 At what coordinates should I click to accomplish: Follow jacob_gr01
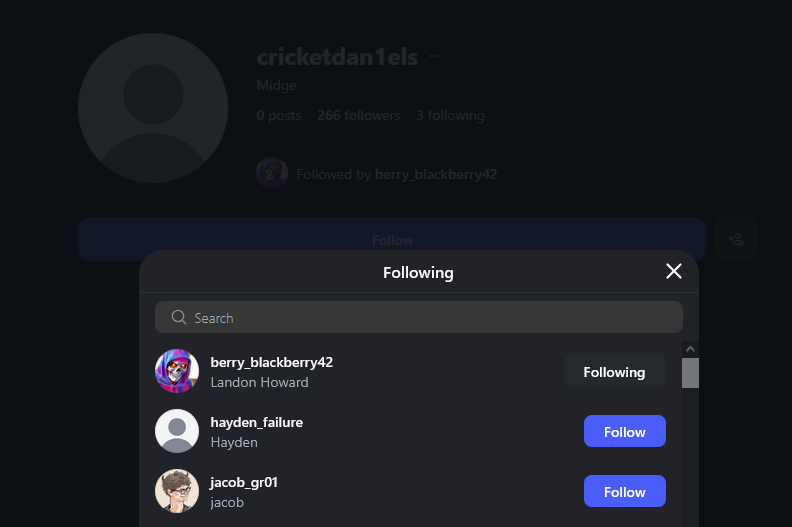tap(625, 491)
